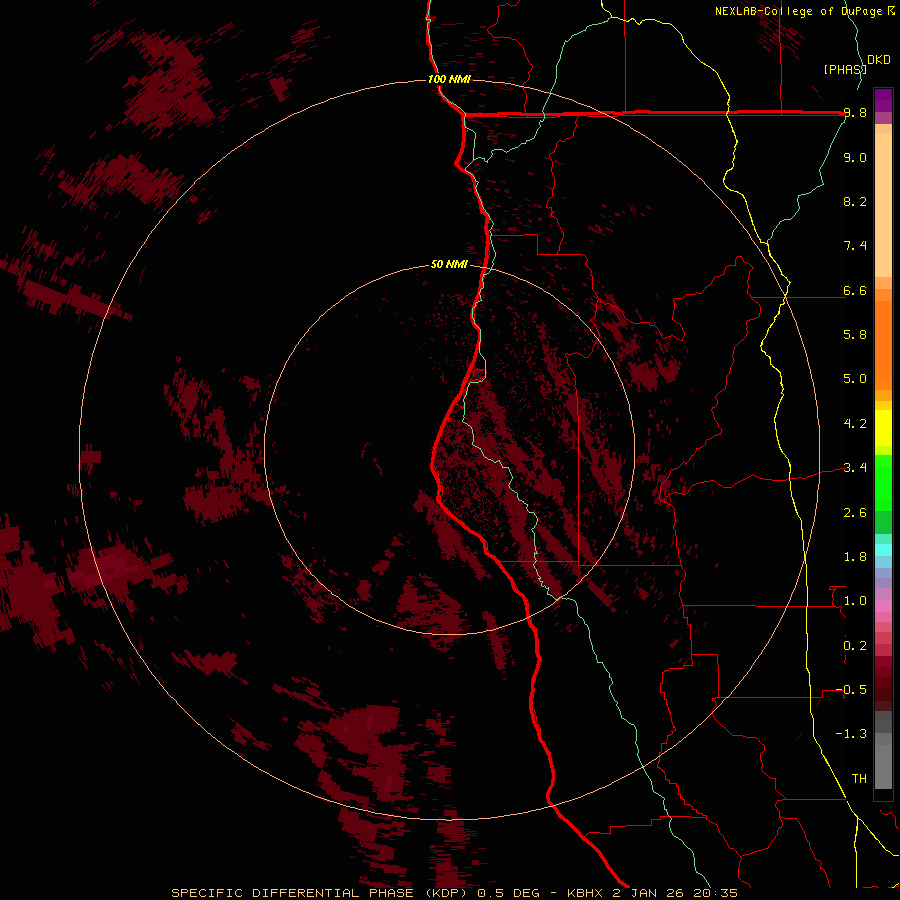Click the TH threshold legend label
Image resolution: width=900 pixels, height=900 pixels.
[x=859, y=779]
